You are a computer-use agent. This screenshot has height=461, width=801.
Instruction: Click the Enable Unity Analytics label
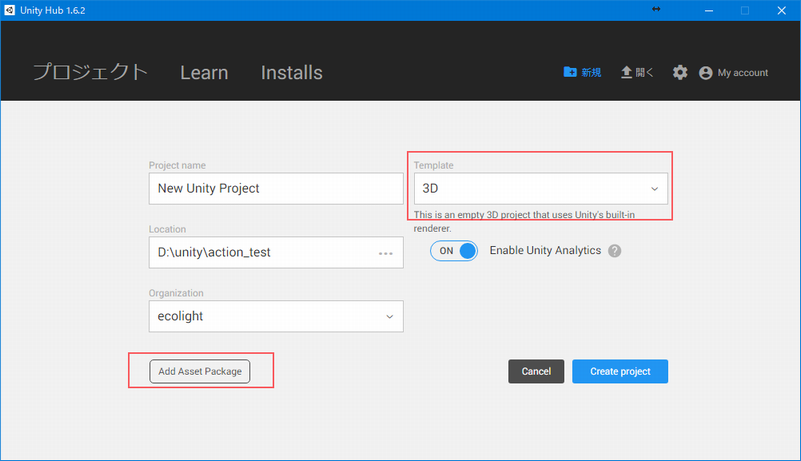[545, 250]
